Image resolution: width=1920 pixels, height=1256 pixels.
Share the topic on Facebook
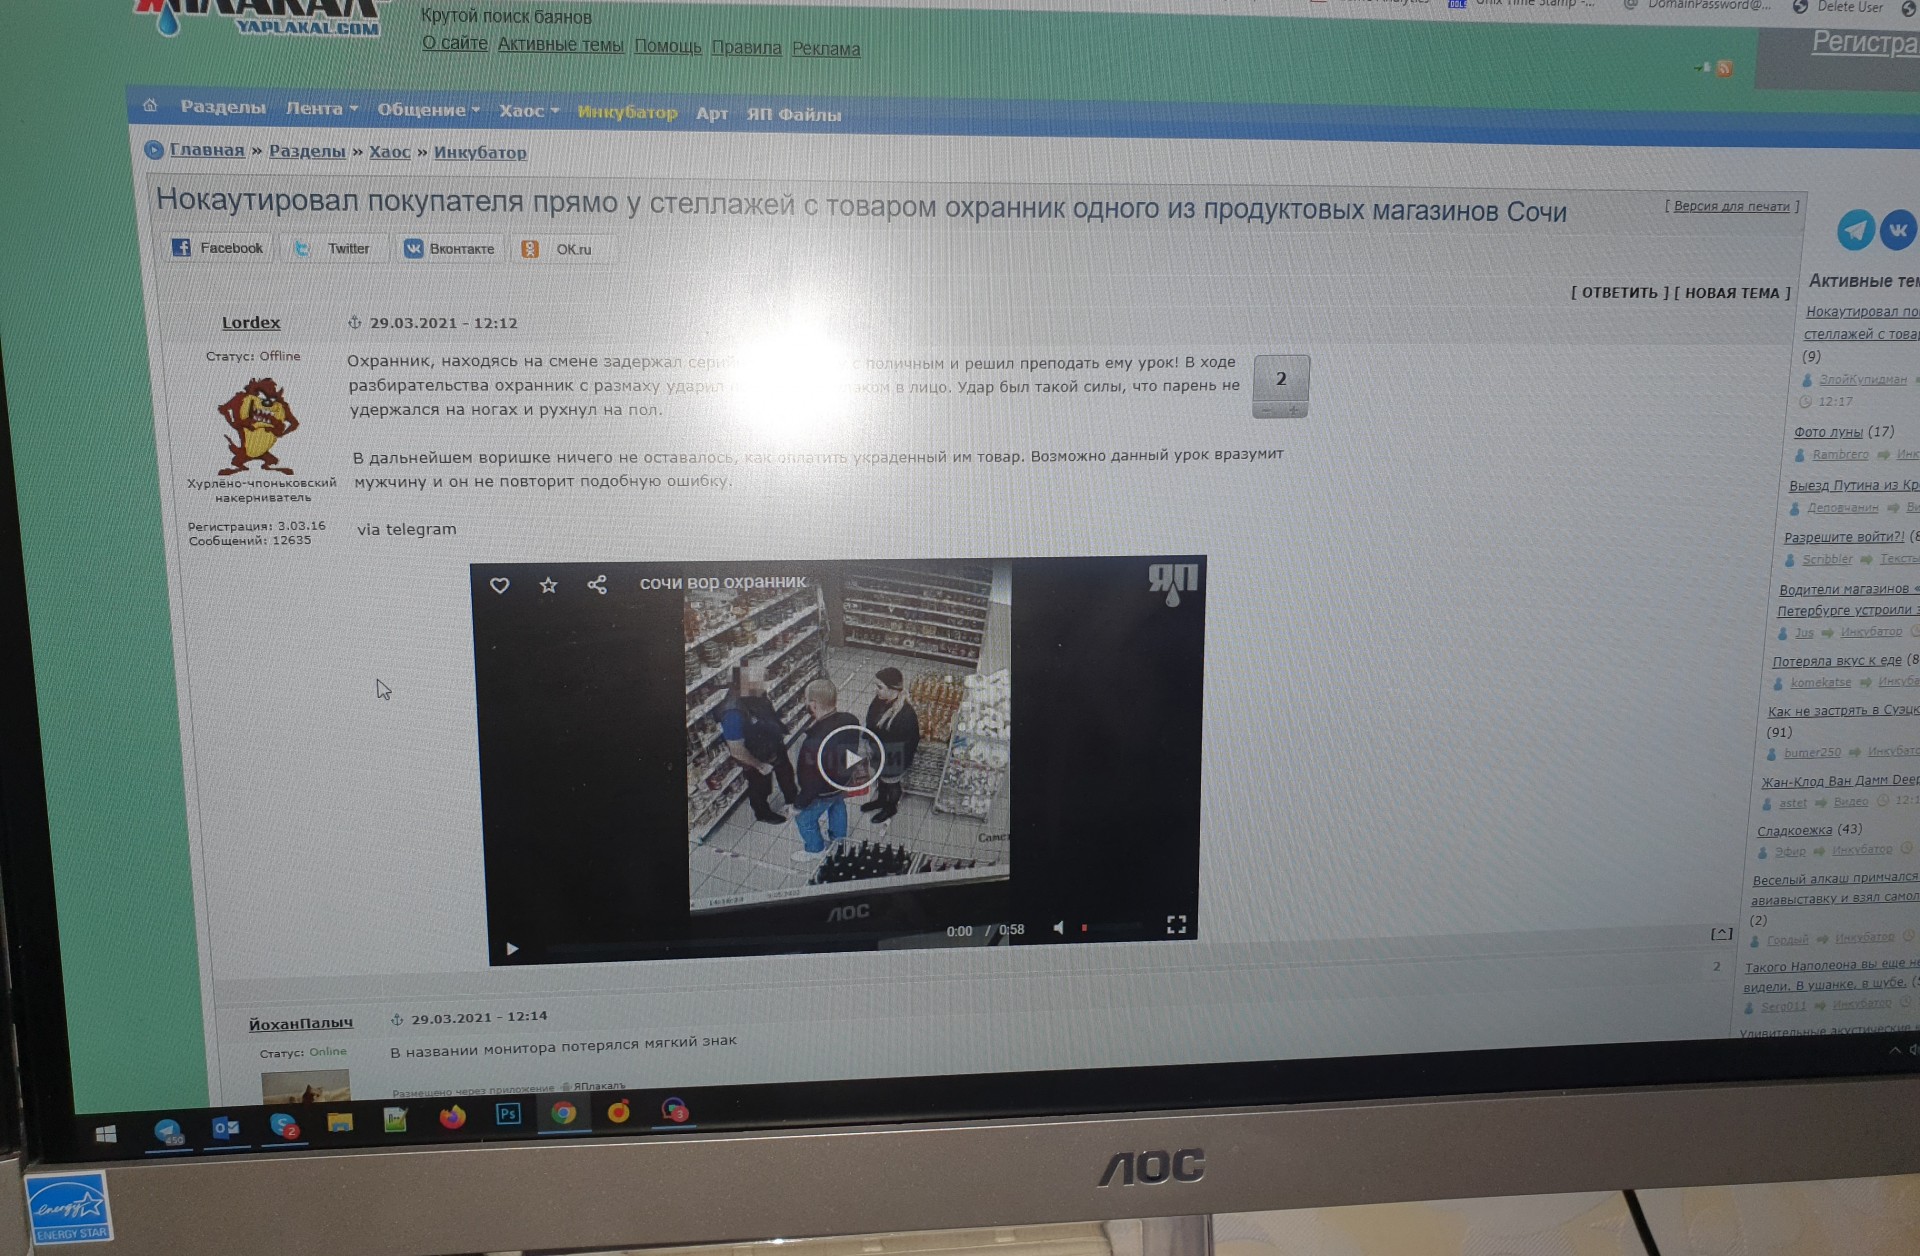(x=217, y=248)
